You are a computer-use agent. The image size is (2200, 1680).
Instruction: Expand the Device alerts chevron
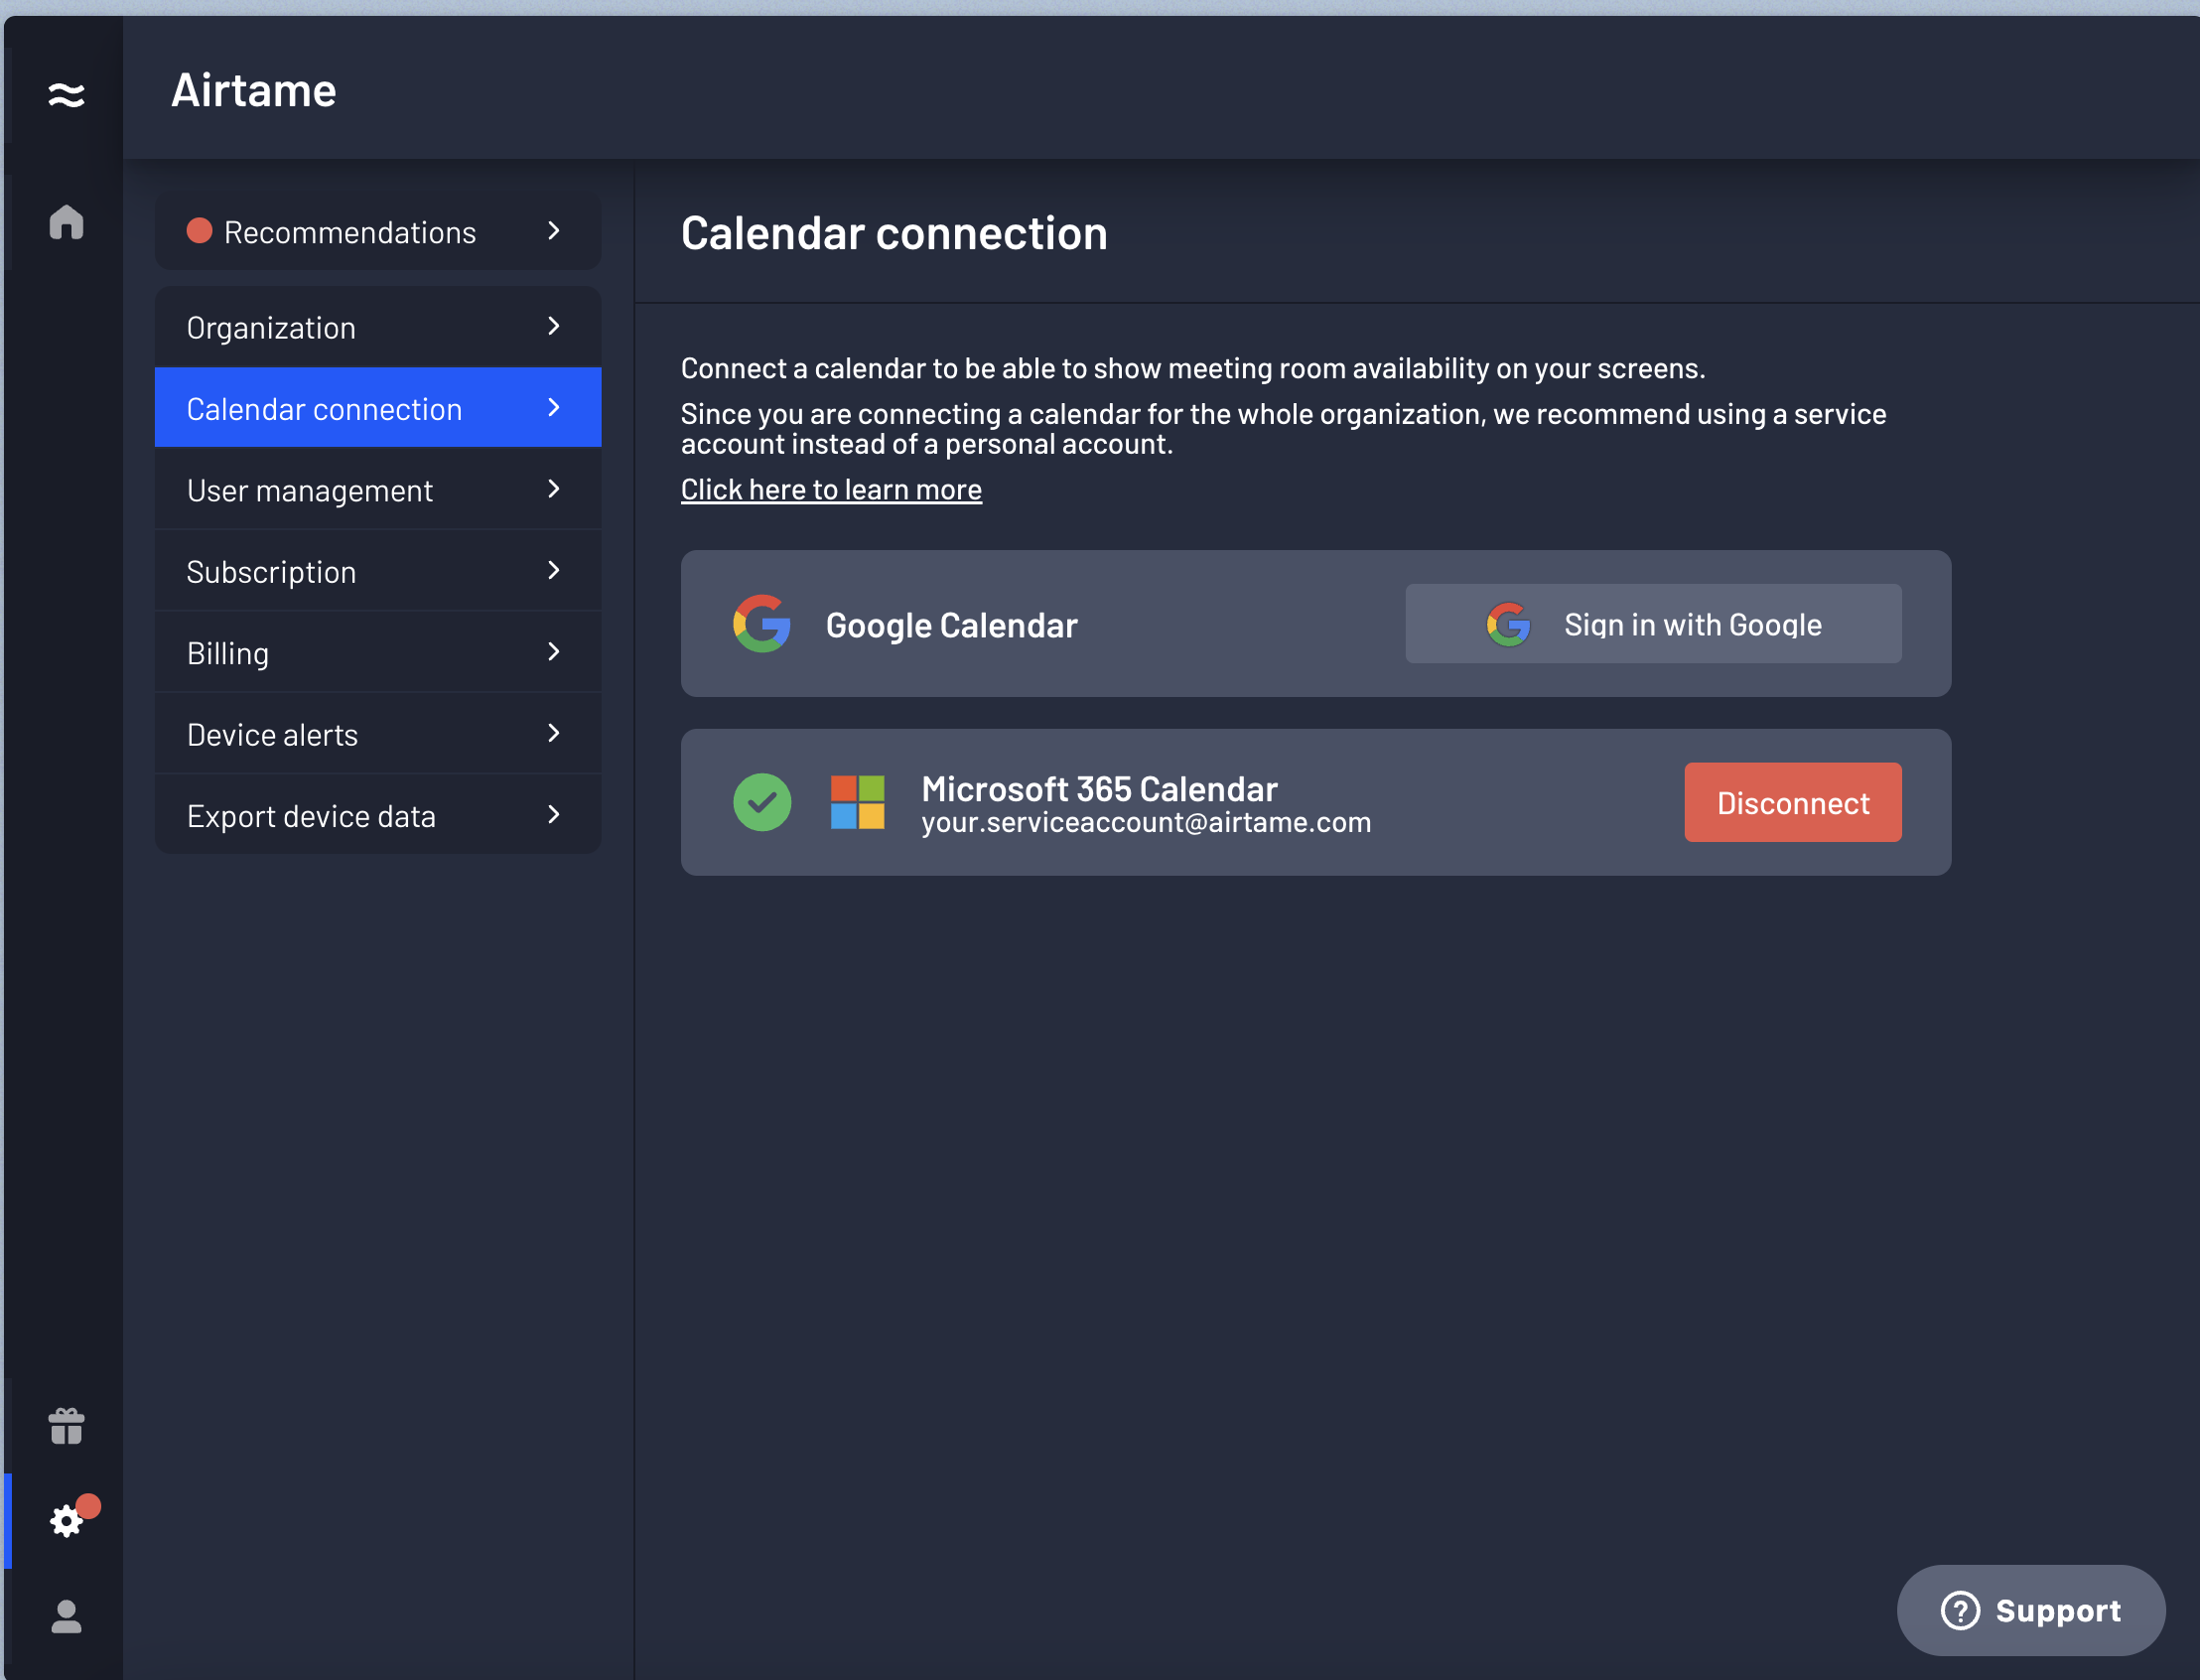point(554,733)
